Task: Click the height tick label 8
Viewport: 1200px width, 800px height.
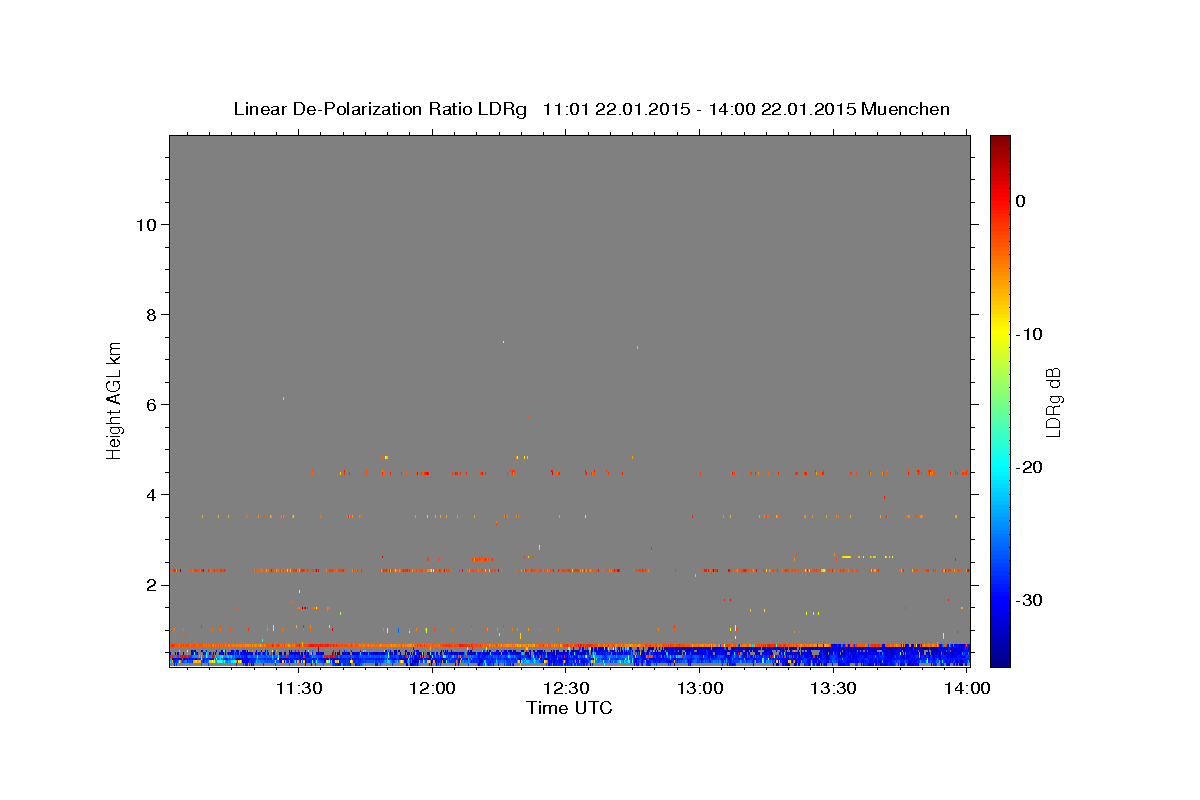Action: (x=149, y=314)
